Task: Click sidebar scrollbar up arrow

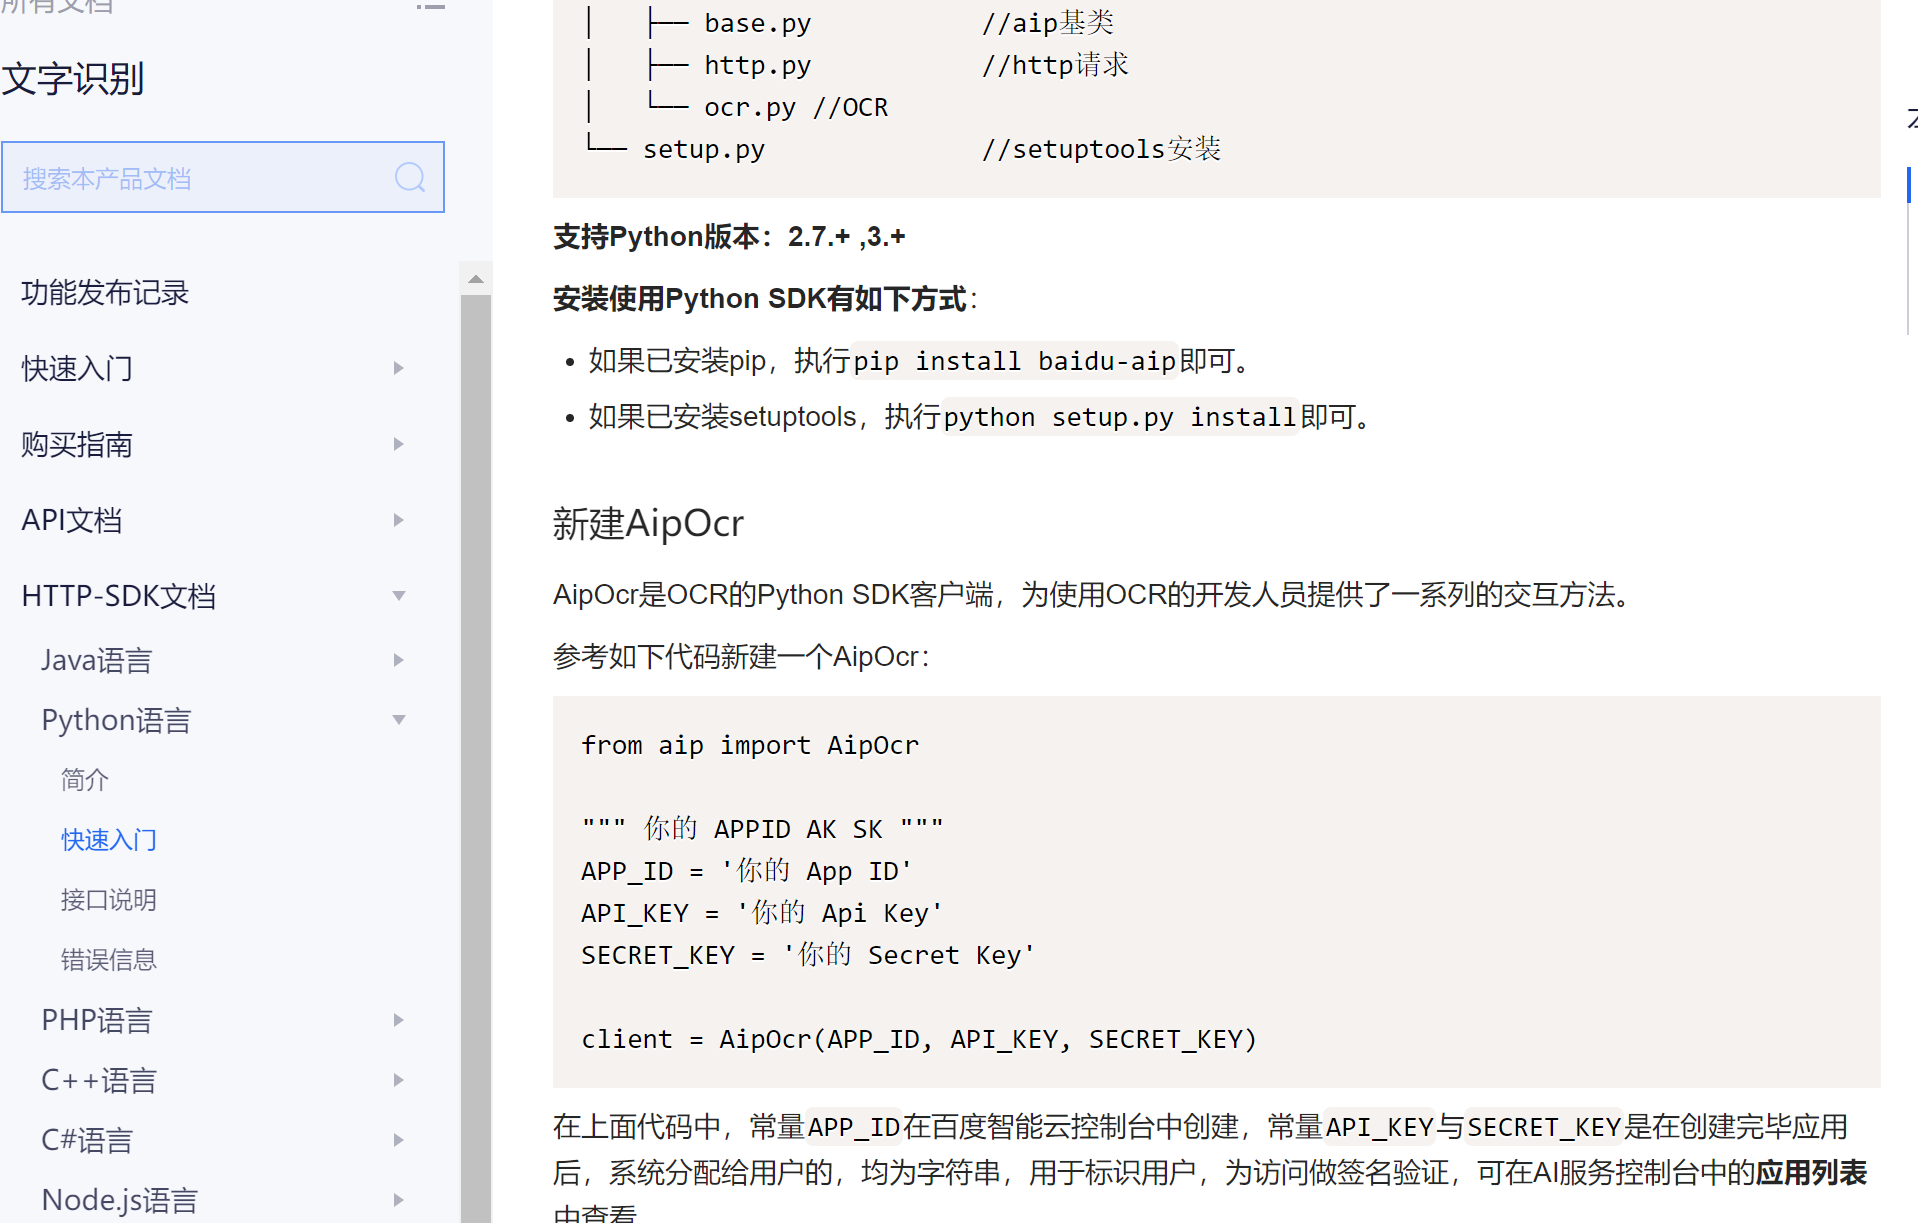Action: tap(476, 279)
